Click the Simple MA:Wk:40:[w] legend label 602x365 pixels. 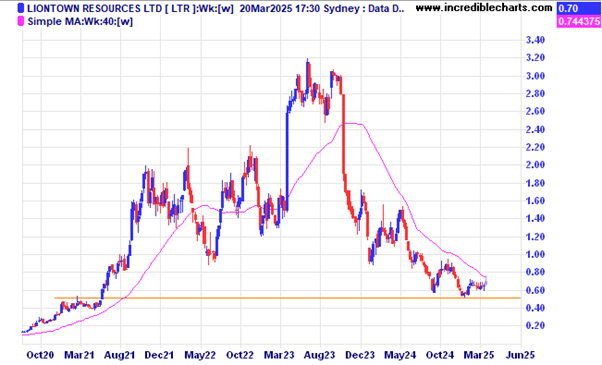80,21
